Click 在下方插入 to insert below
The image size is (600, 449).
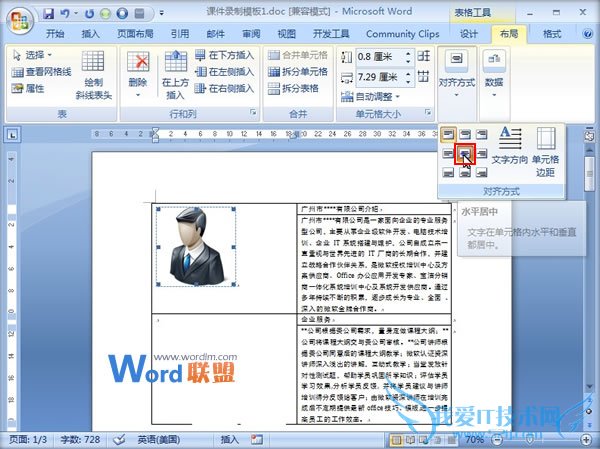pyautogui.click(x=224, y=55)
